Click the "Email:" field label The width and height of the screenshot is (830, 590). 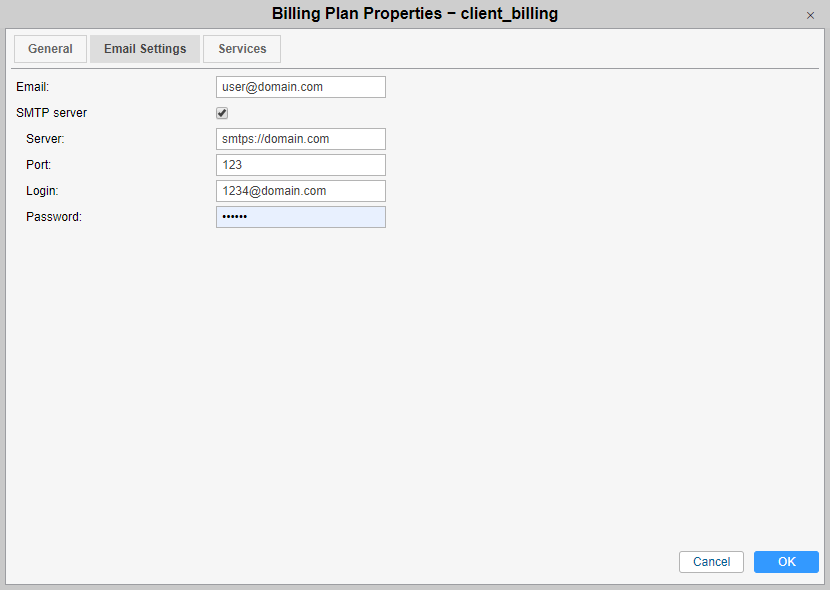[32, 87]
